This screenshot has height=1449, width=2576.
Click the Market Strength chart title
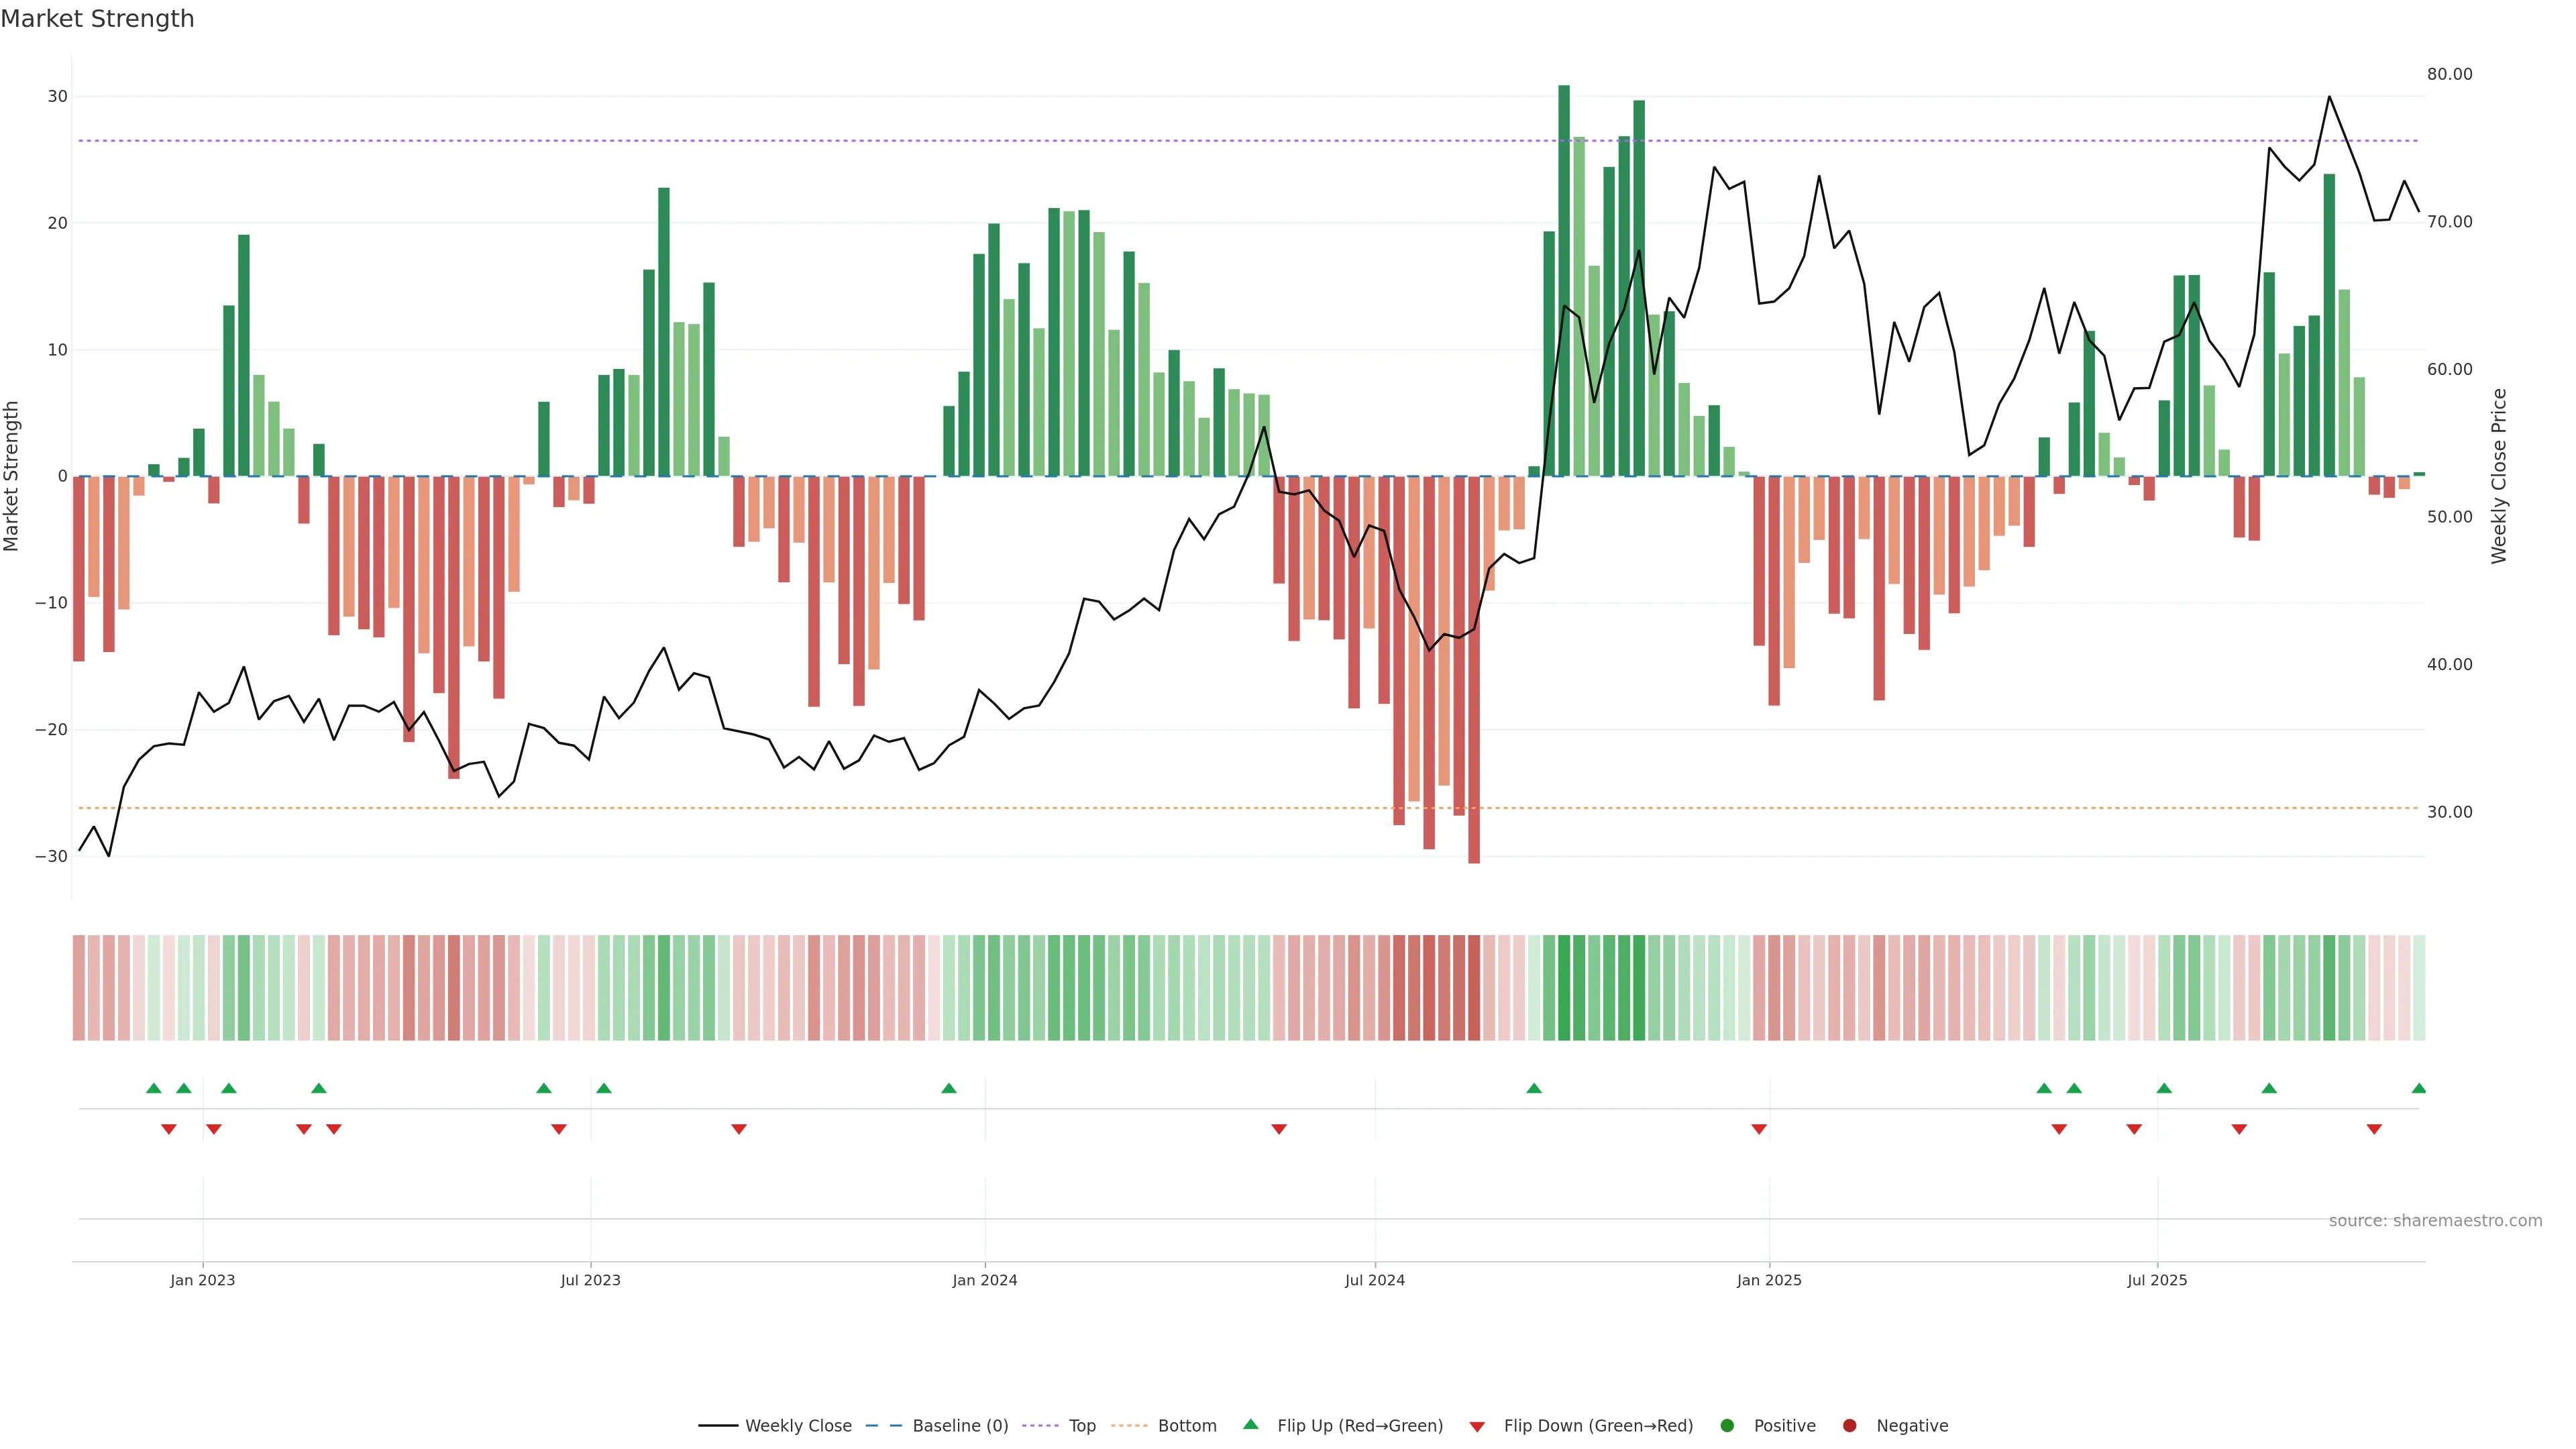97,19
